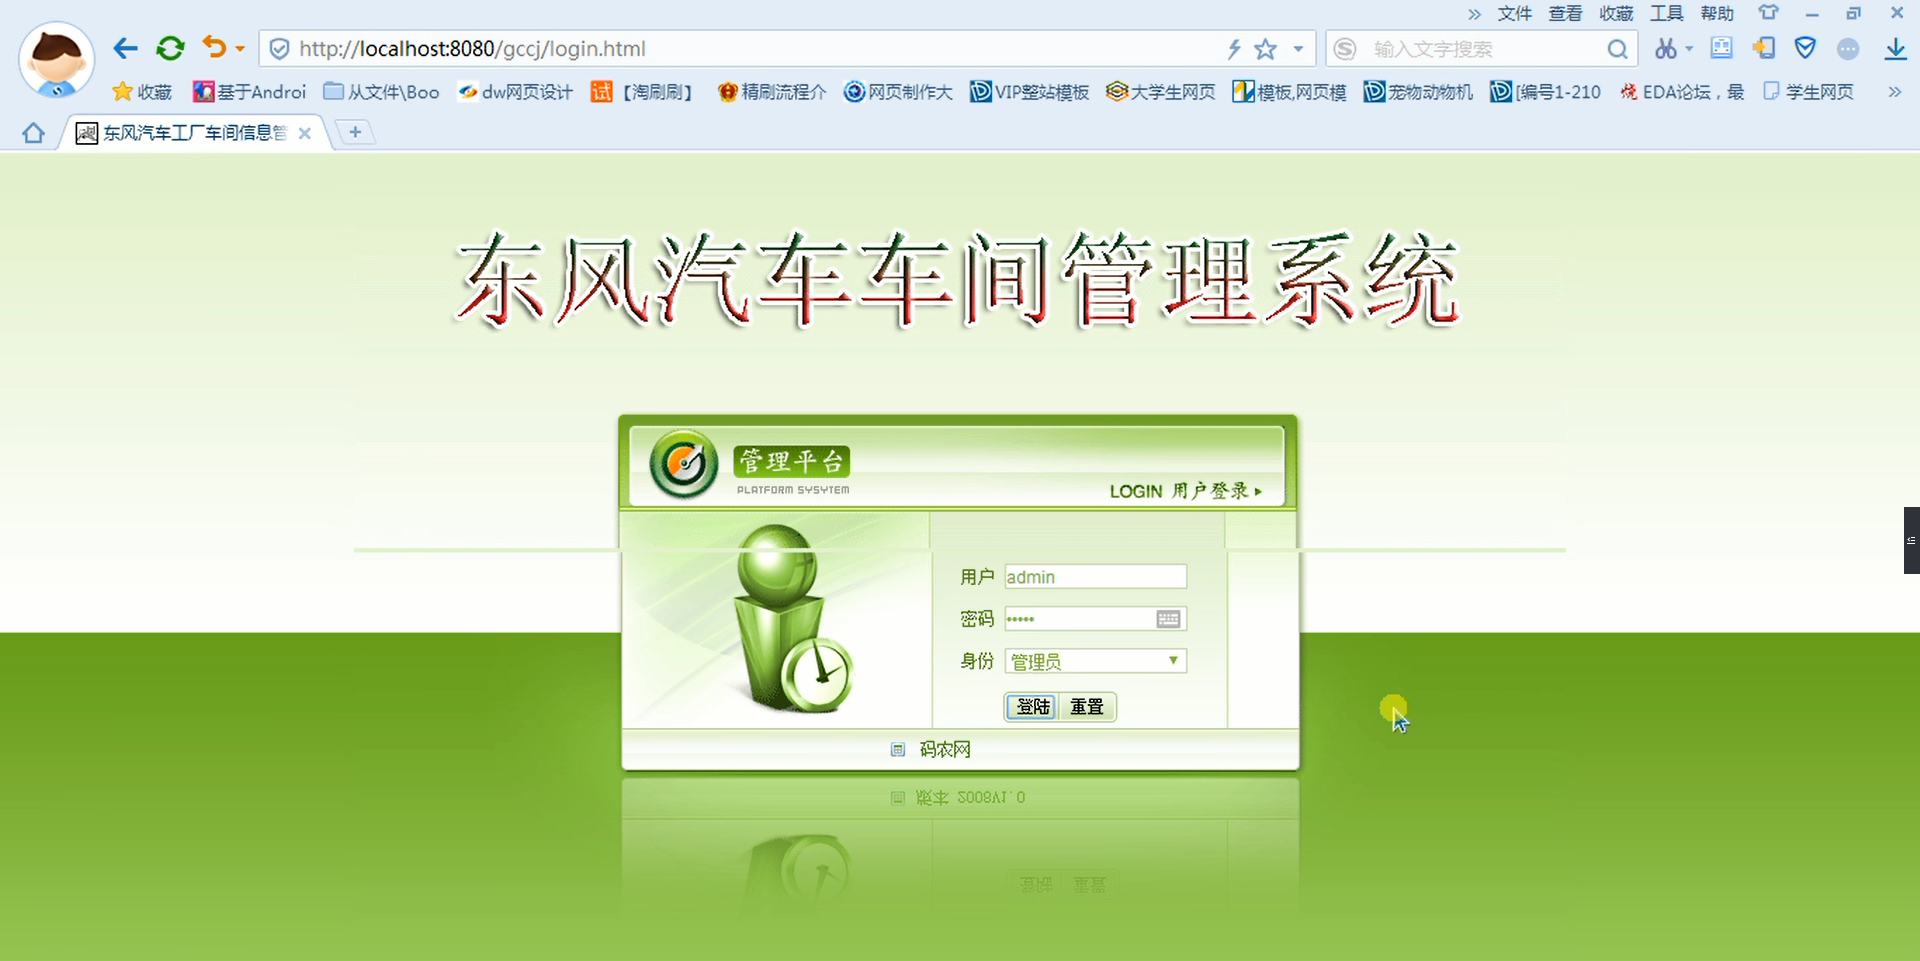Open the dw网页设计 bookmark
Viewport: 1920px width, 961px height.
(515, 92)
